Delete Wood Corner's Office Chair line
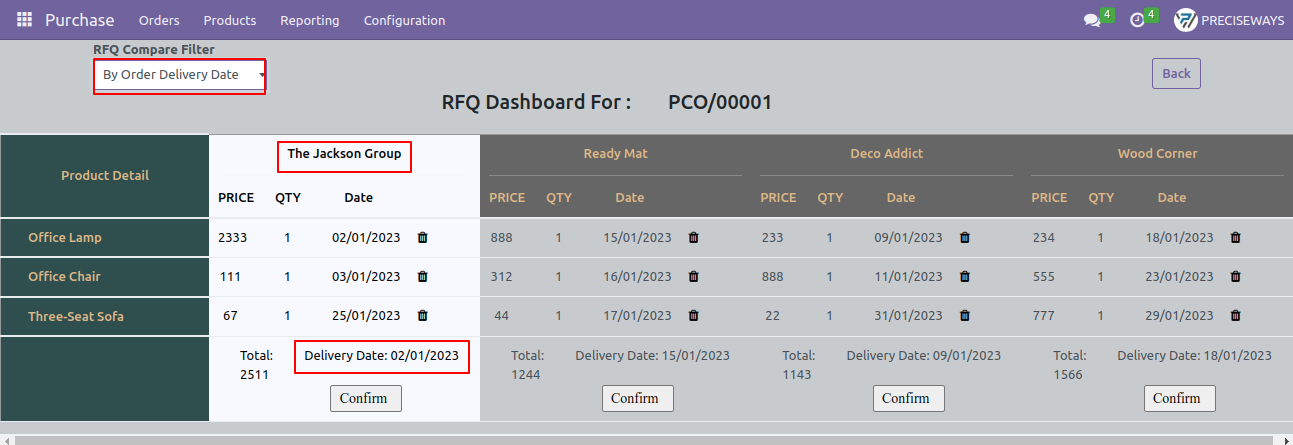Image resolution: width=1293 pixels, height=445 pixels. (1236, 277)
